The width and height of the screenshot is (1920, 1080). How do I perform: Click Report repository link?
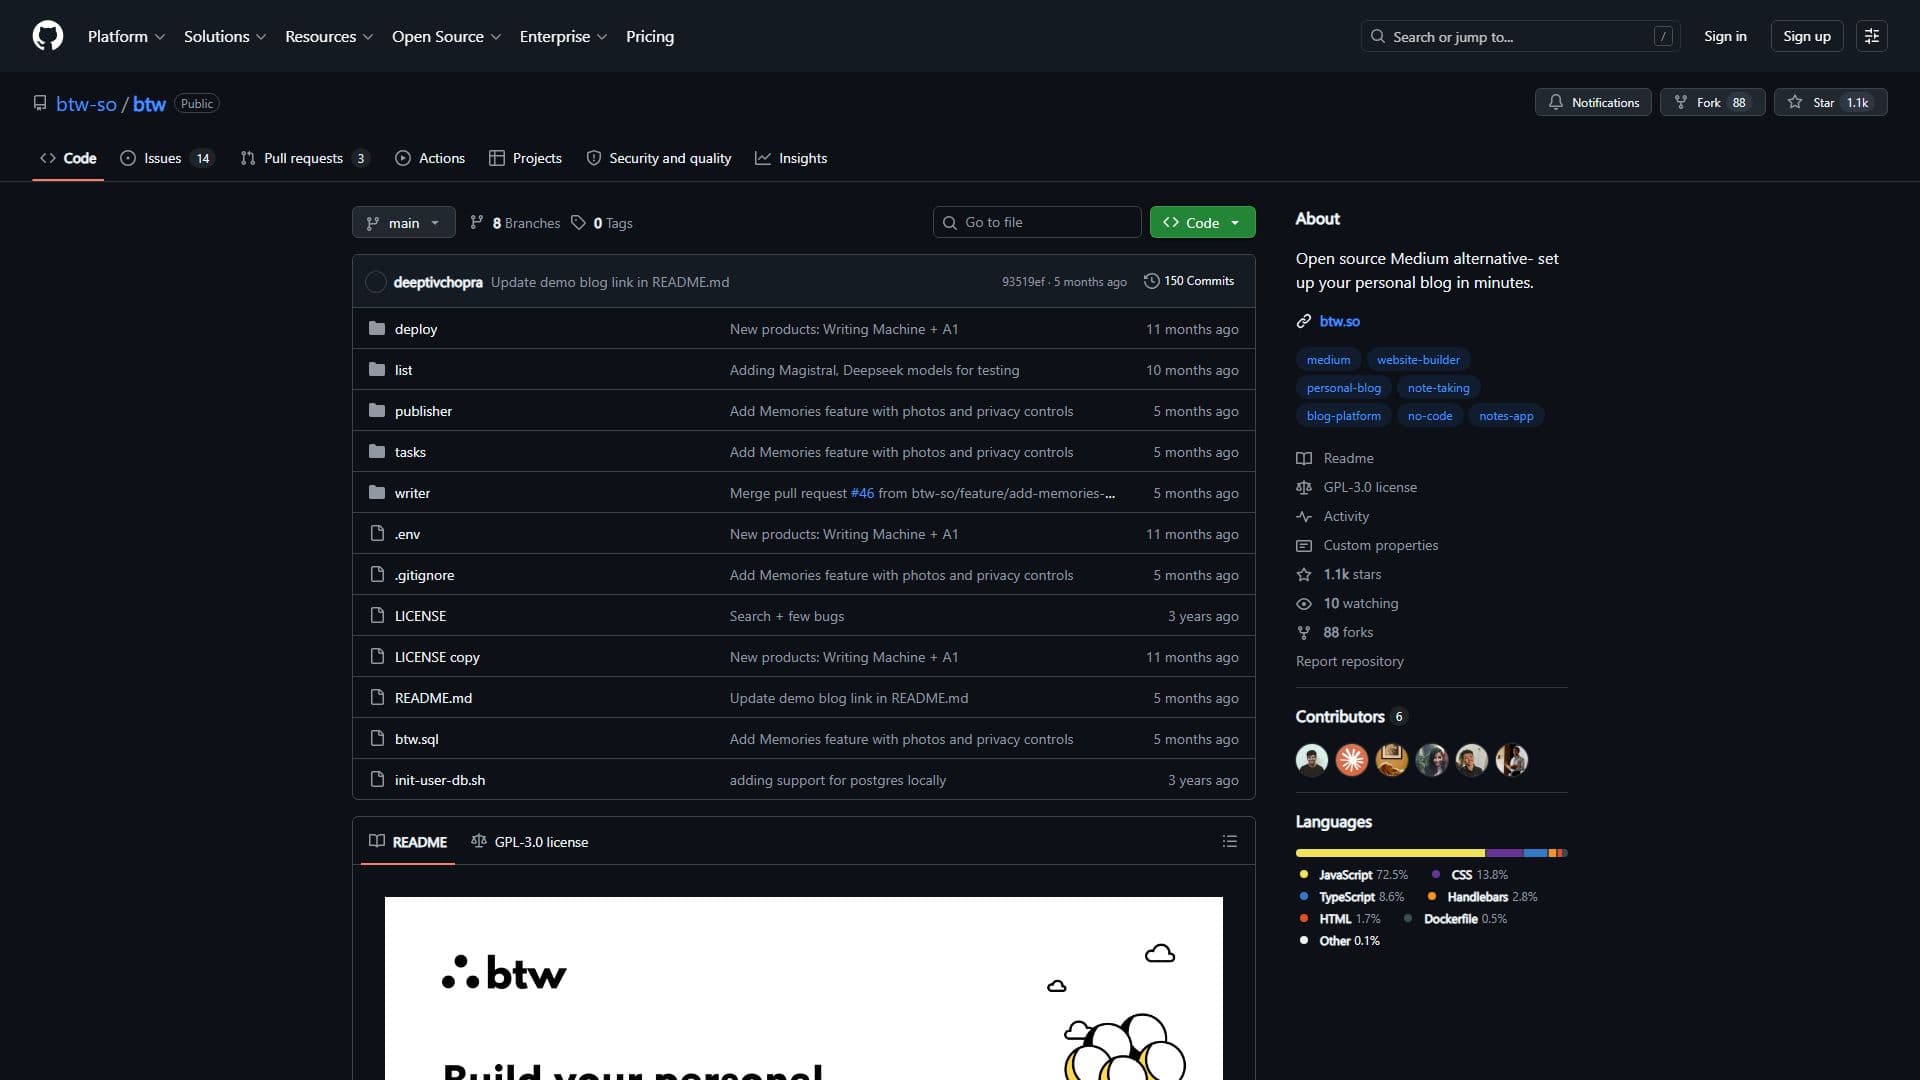point(1349,661)
